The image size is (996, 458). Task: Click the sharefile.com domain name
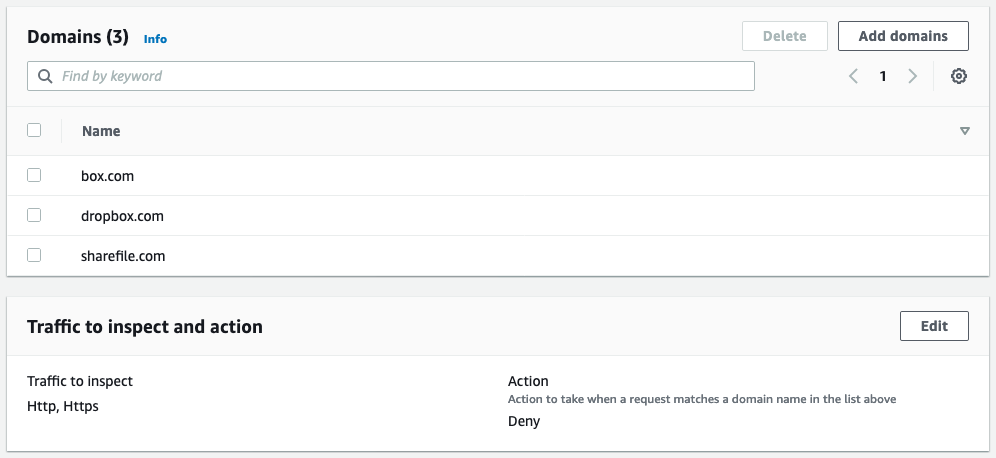coord(123,256)
